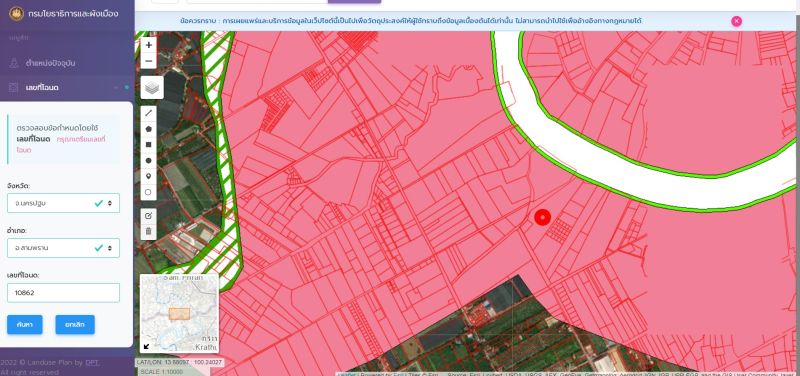
Task: Expand the เลขที่โฉนด sidebar menu item
Action: 67,88
